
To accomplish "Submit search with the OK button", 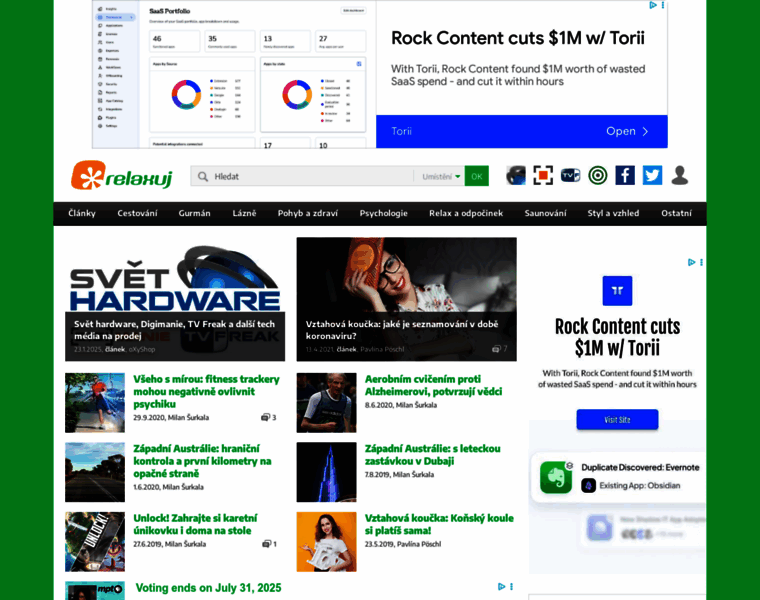I will coord(476,176).
